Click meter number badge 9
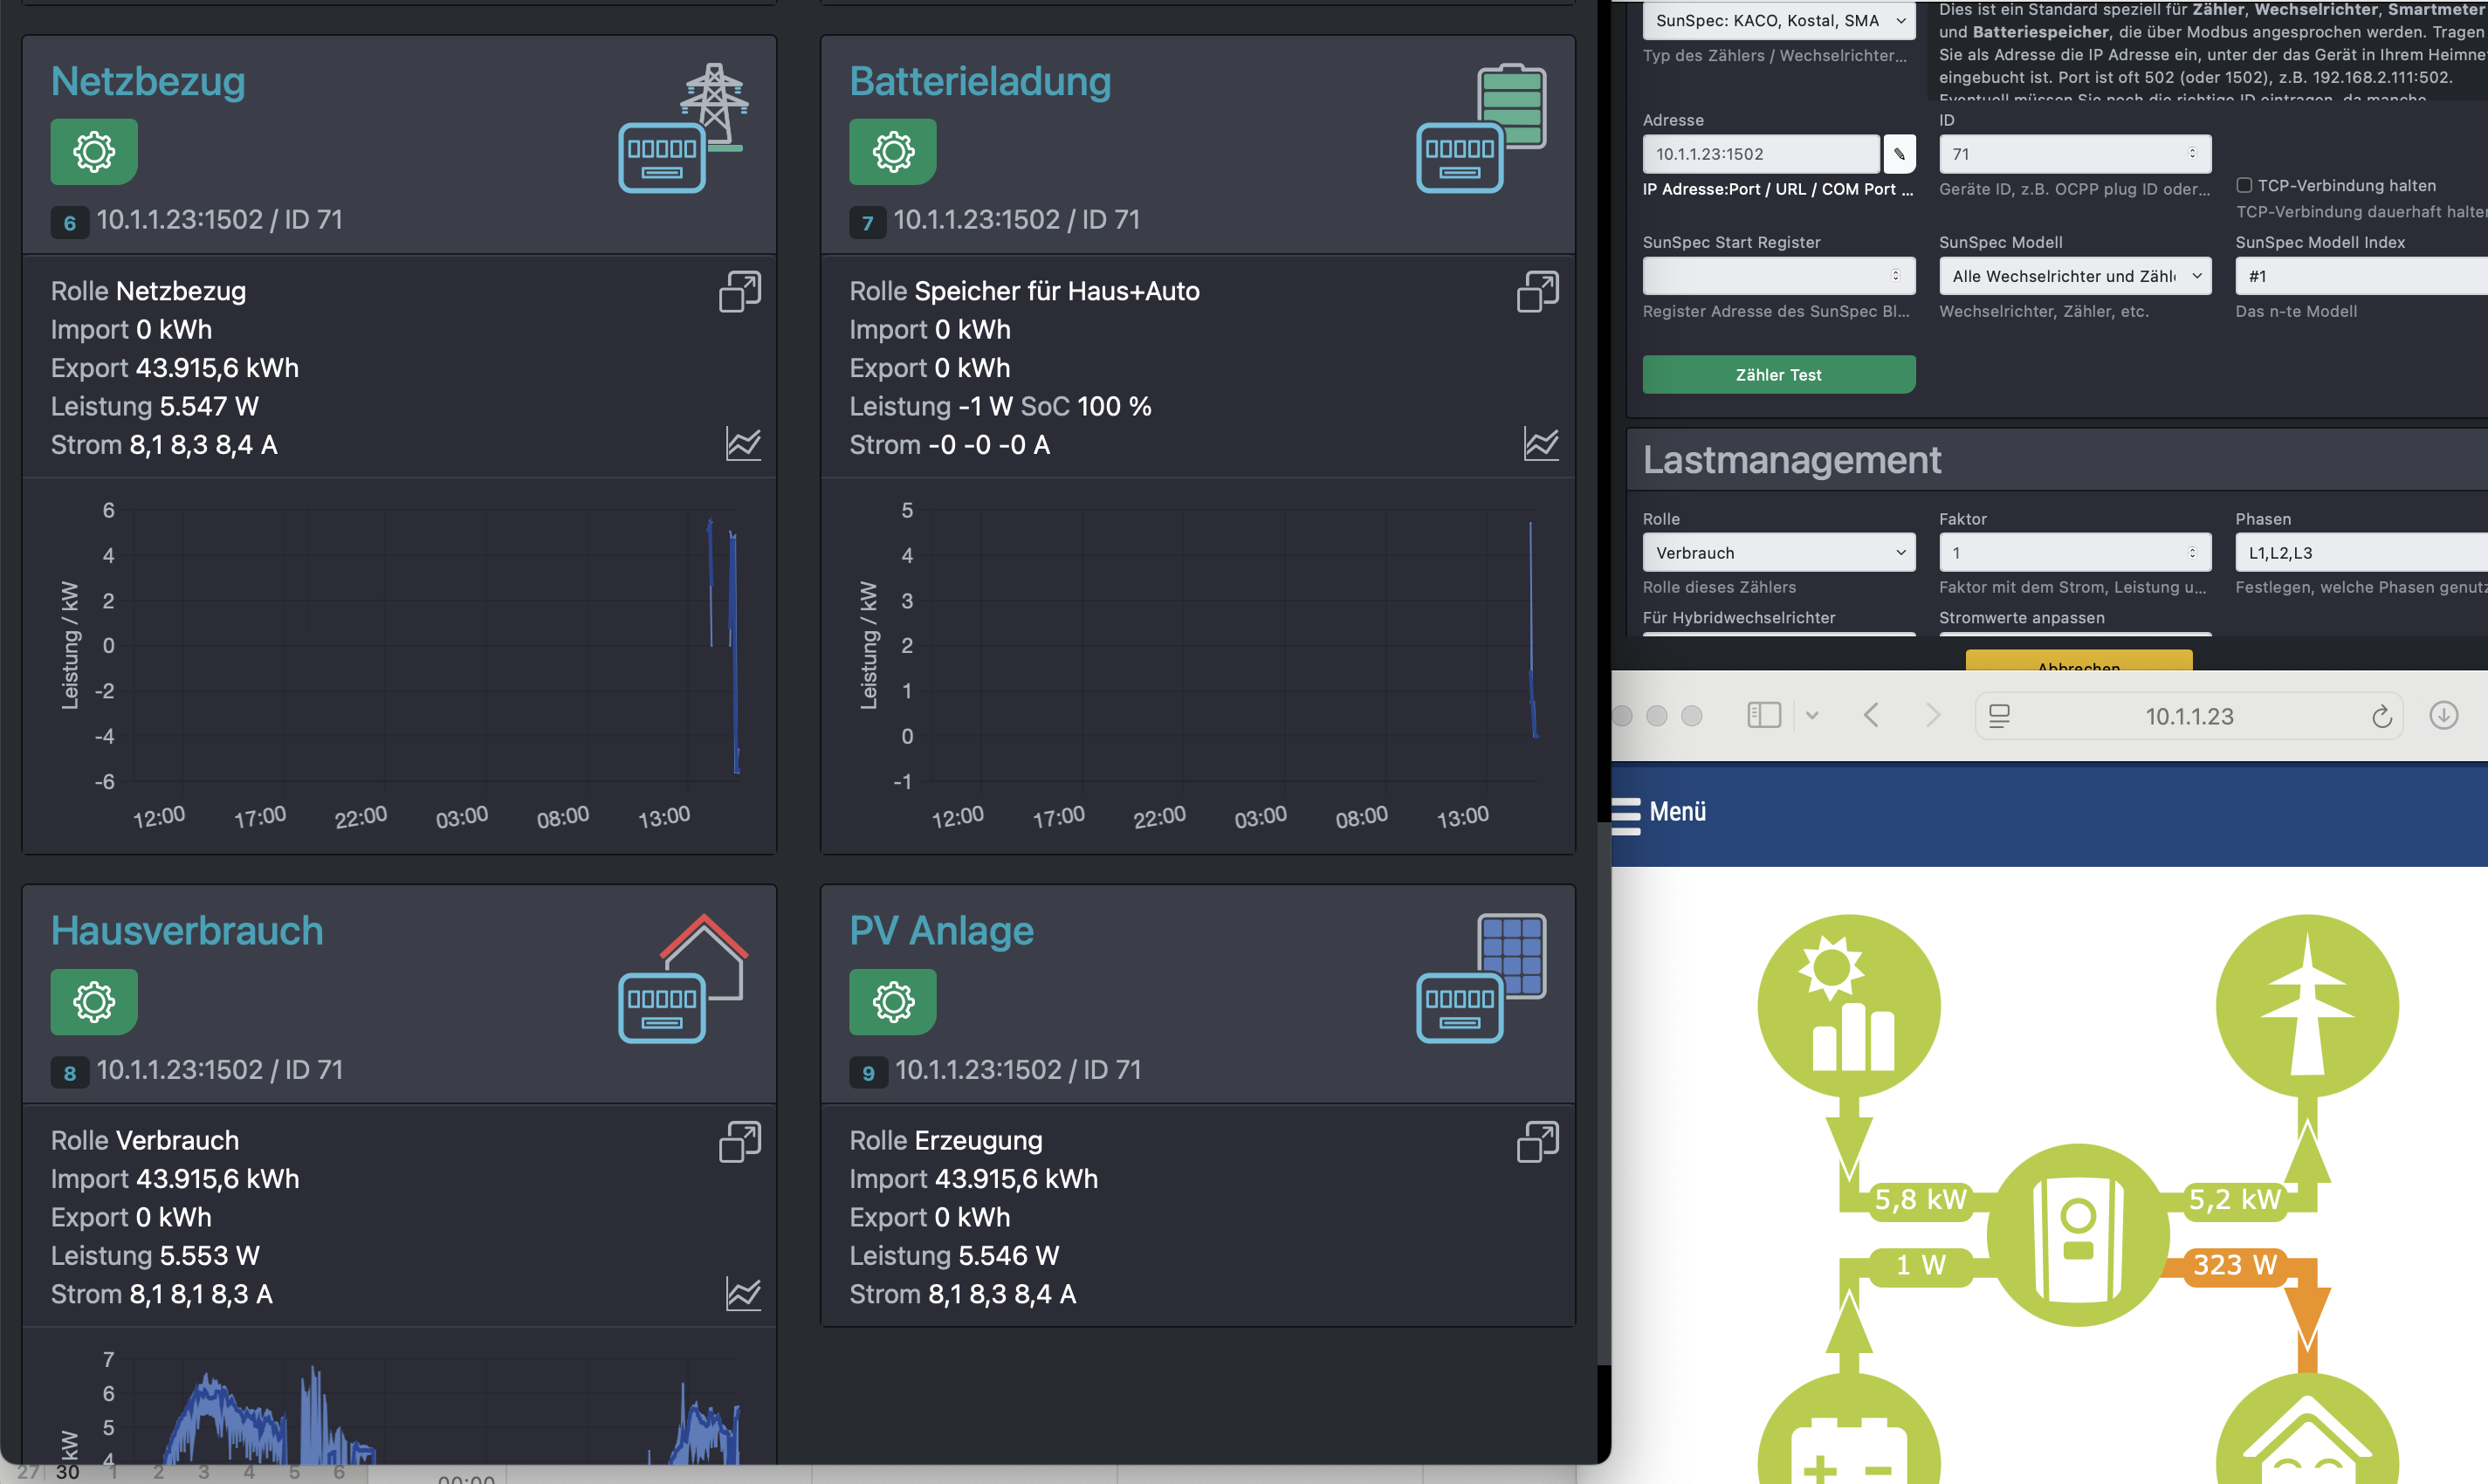 coord(868,1073)
